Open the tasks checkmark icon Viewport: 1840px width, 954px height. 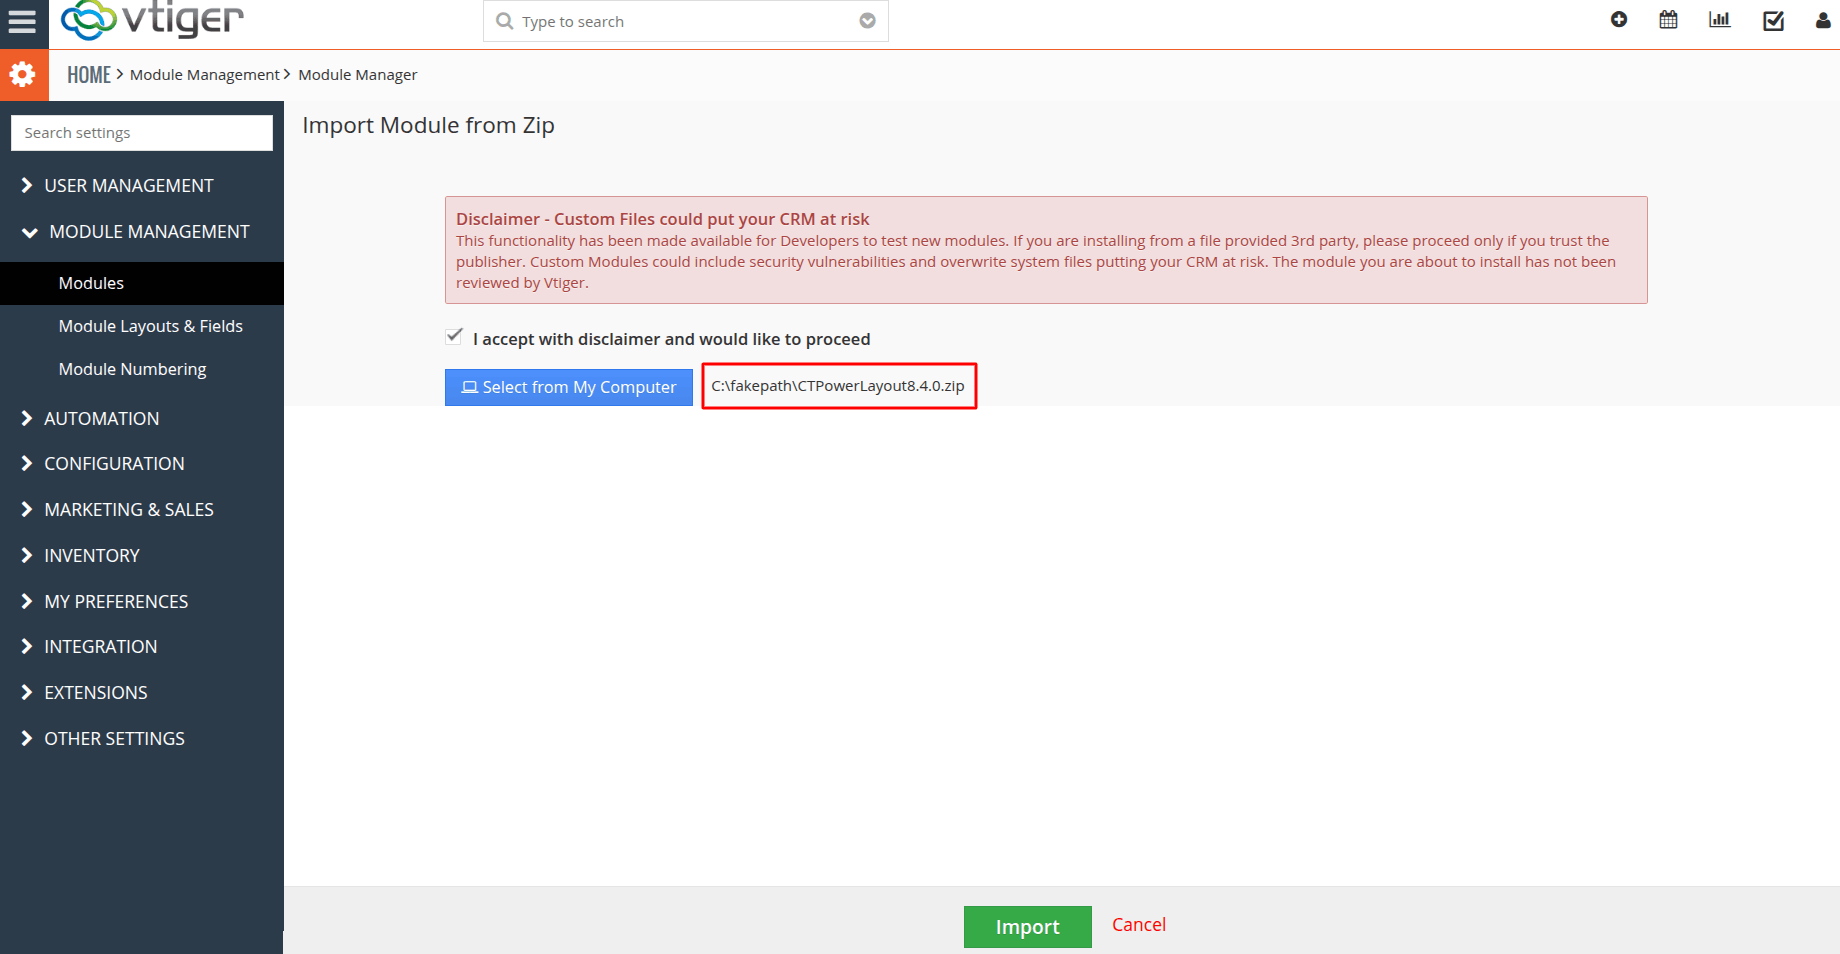[x=1773, y=20]
